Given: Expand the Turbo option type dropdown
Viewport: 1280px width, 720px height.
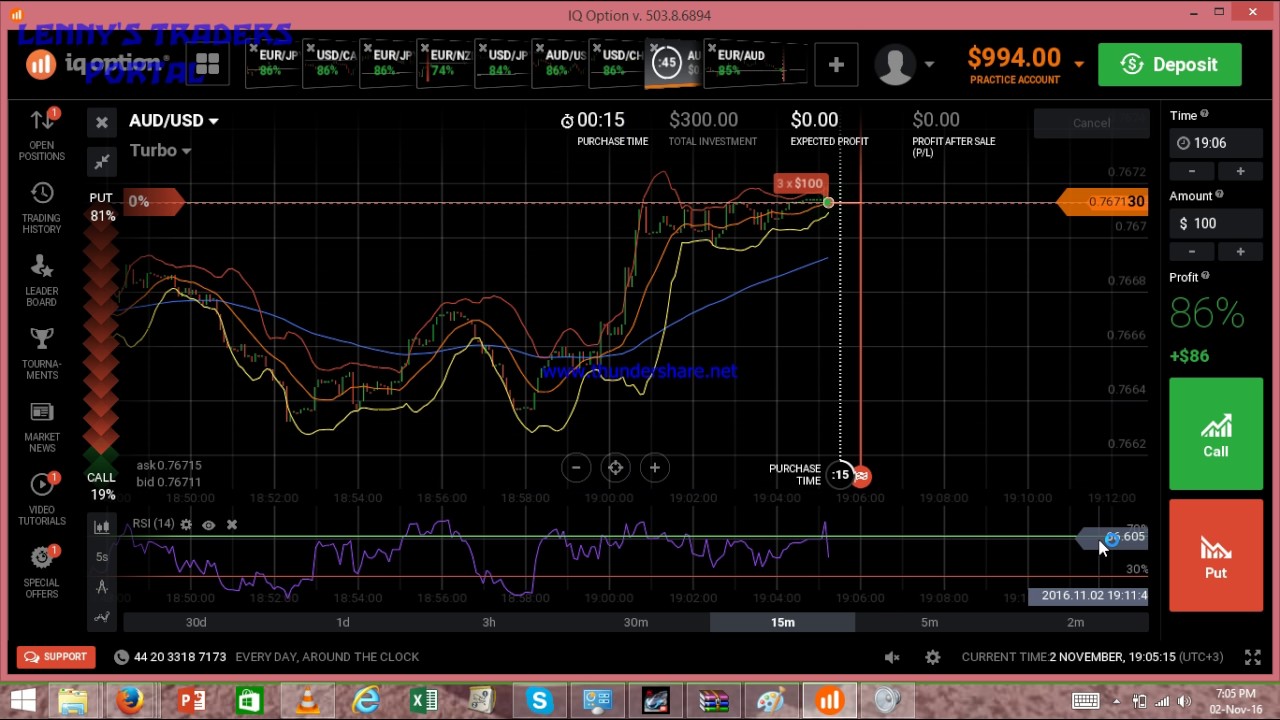Looking at the screenshot, I should (x=160, y=150).
